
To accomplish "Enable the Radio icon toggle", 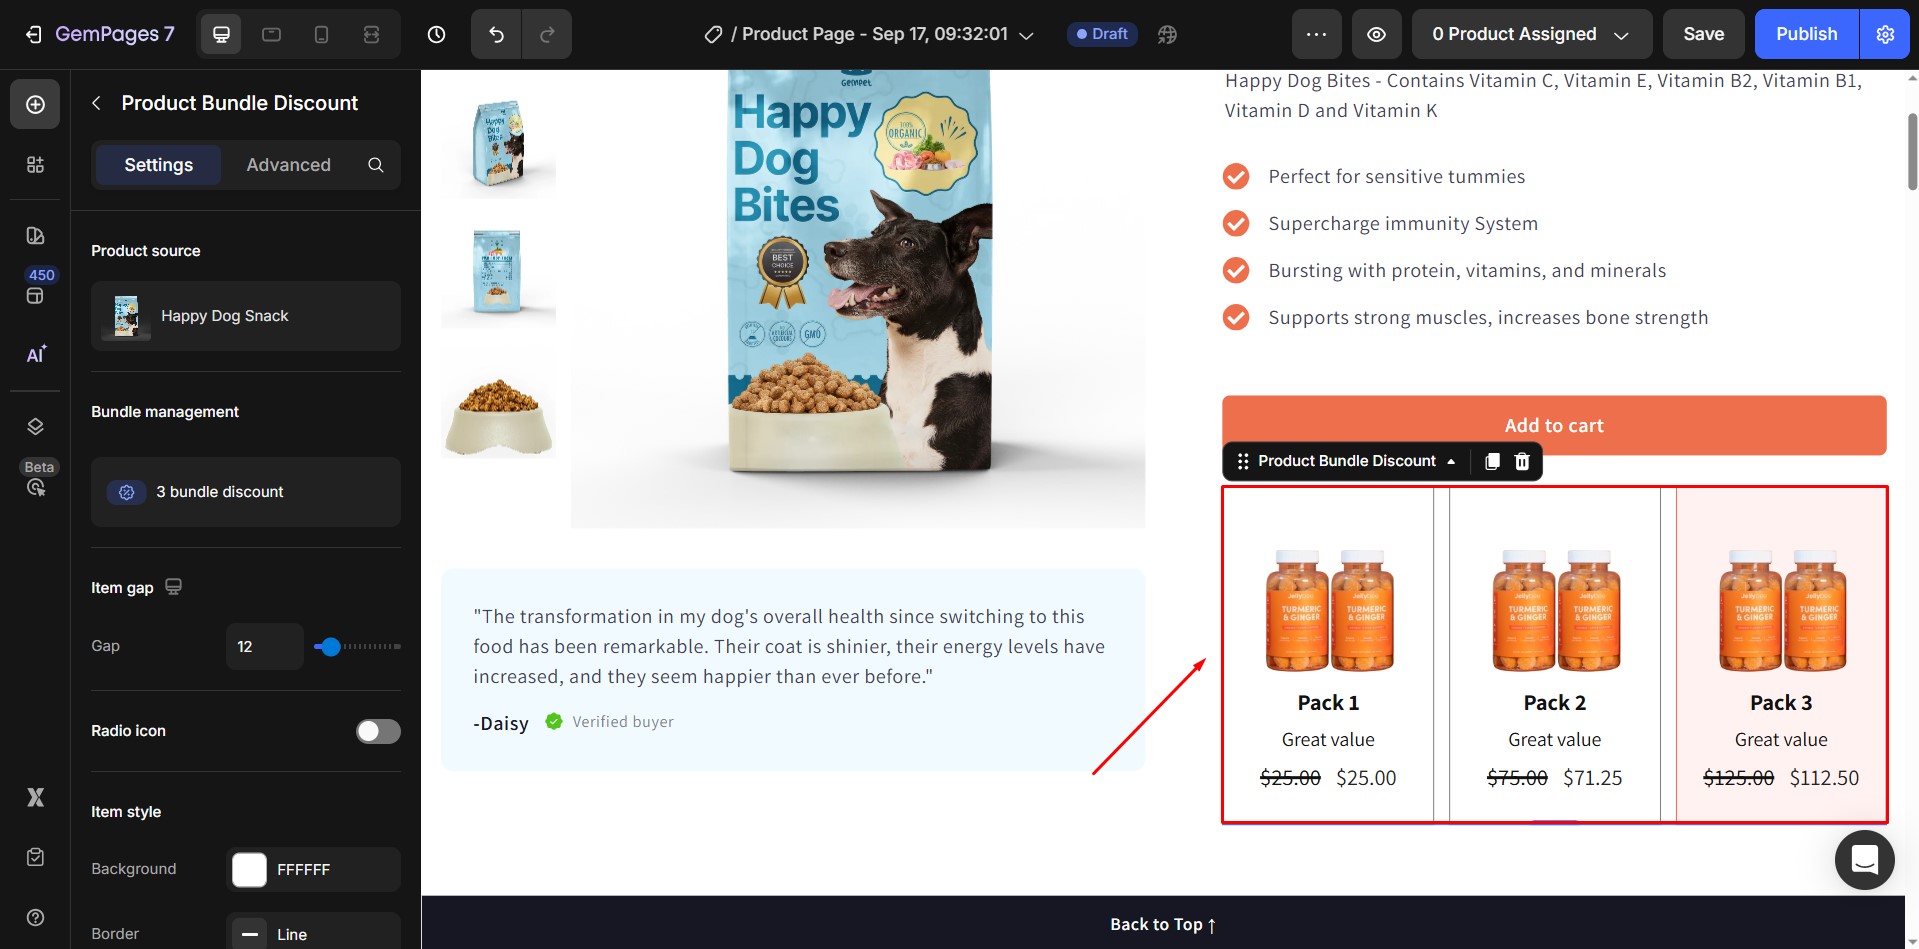I will click(x=378, y=731).
